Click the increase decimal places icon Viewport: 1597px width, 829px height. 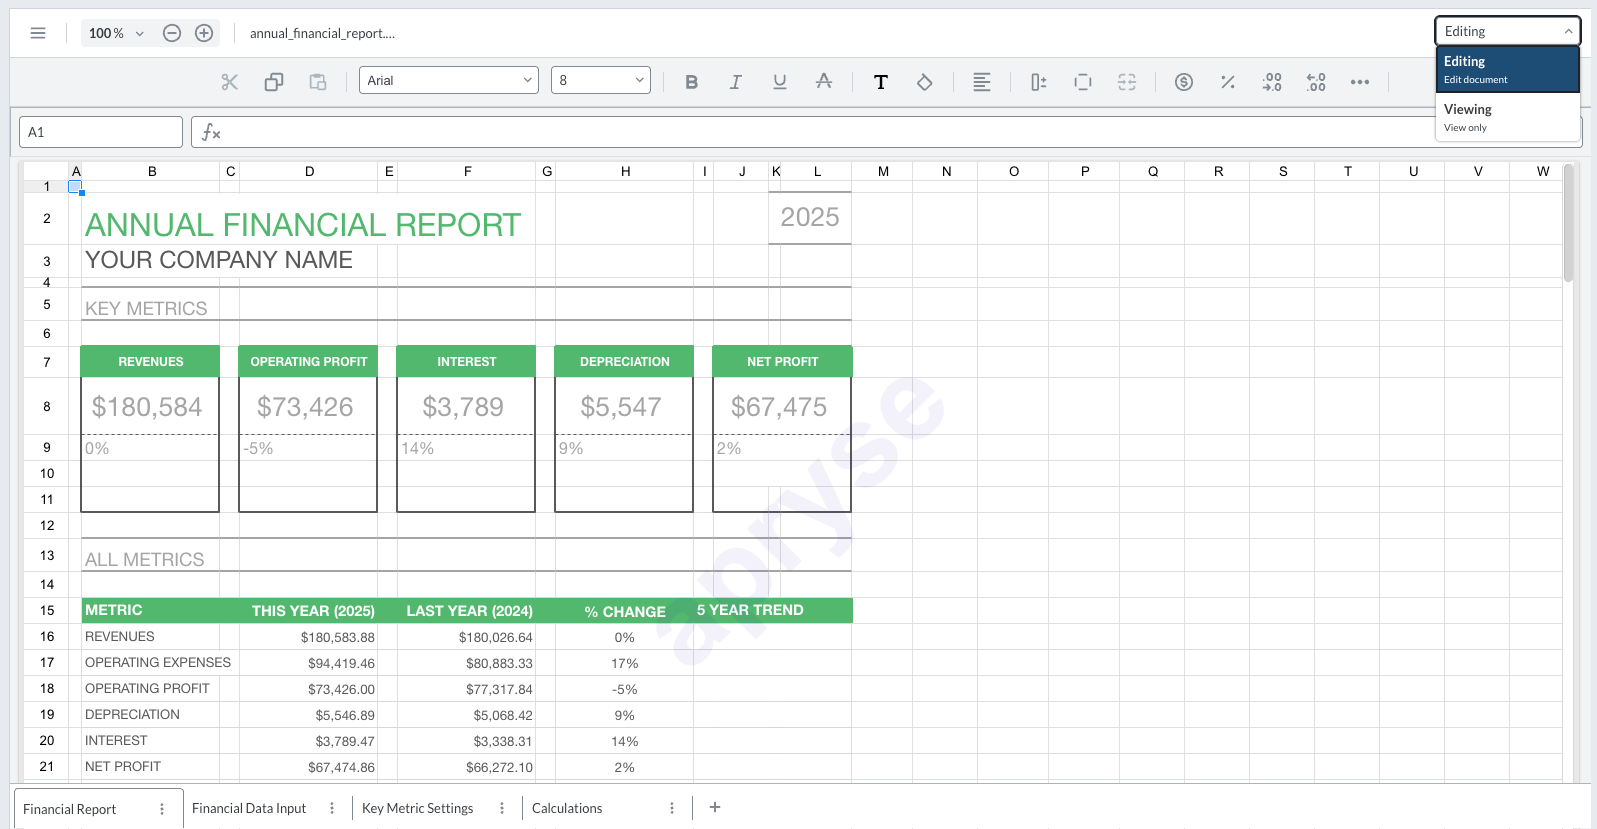[1316, 82]
